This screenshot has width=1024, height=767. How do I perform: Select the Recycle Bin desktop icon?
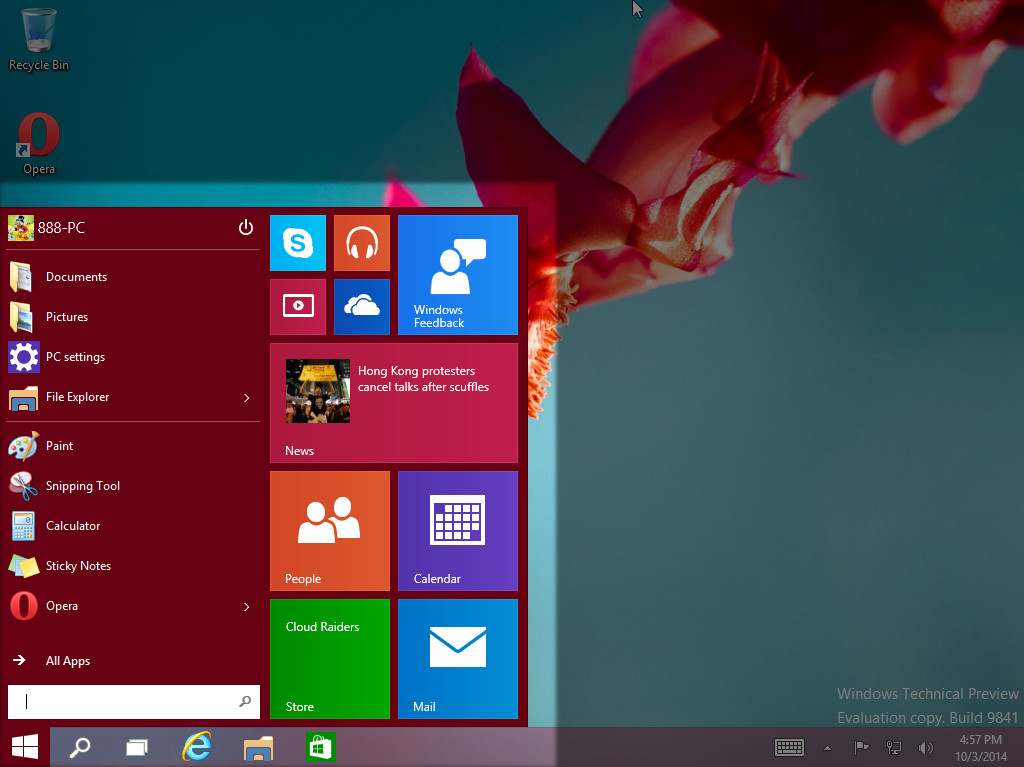click(39, 39)
